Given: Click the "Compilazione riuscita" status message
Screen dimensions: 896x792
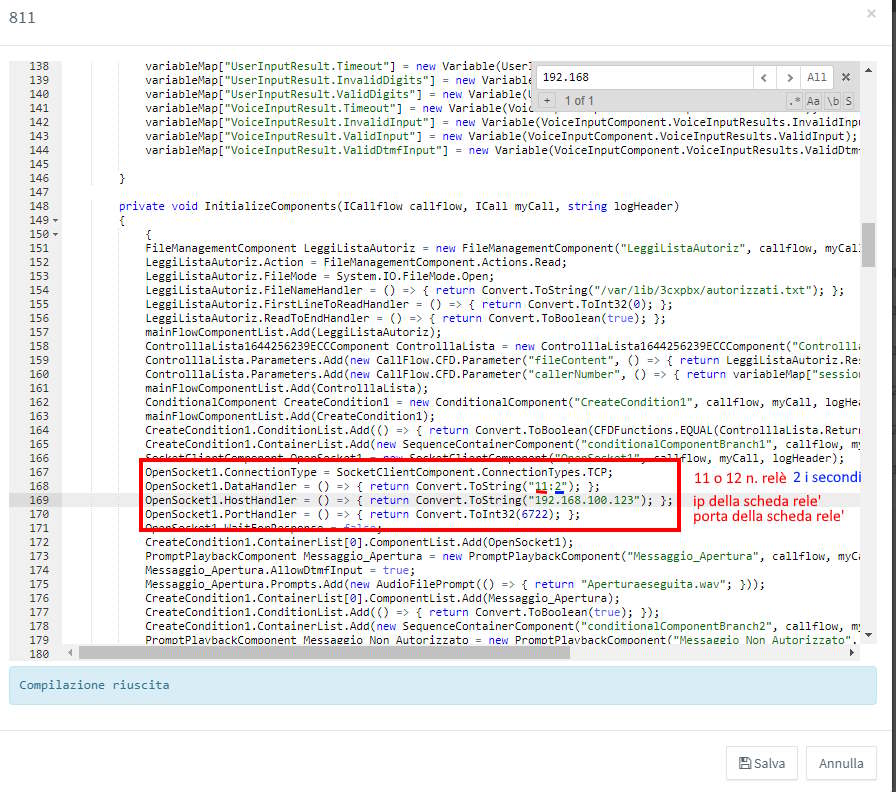Looking at the screenshot, I should click(94, 685).
